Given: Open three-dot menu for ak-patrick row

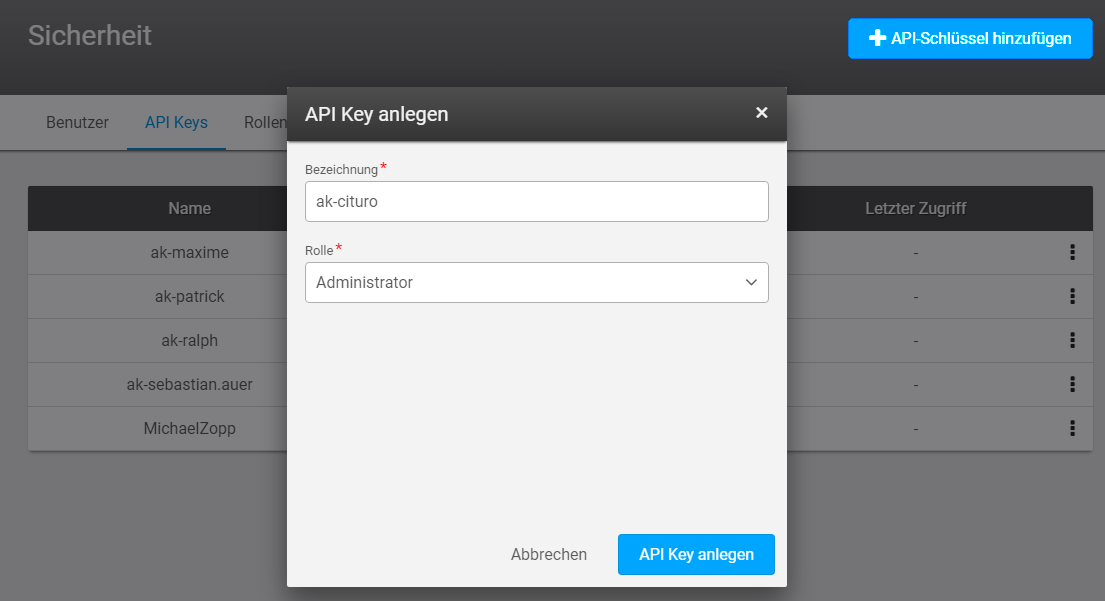Looking at the screenshot, I should [x=1072, y=297].
